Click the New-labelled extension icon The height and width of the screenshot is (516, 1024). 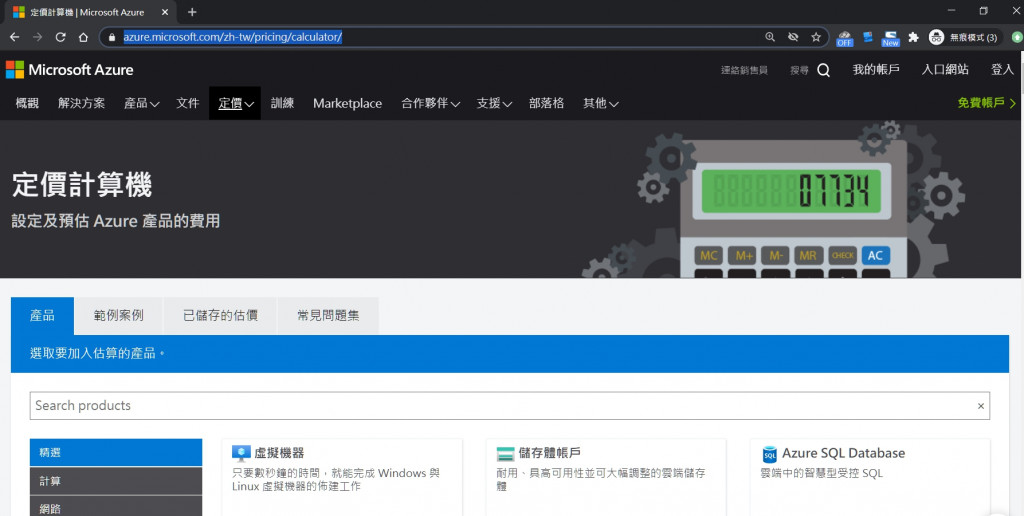coord(890,38)
